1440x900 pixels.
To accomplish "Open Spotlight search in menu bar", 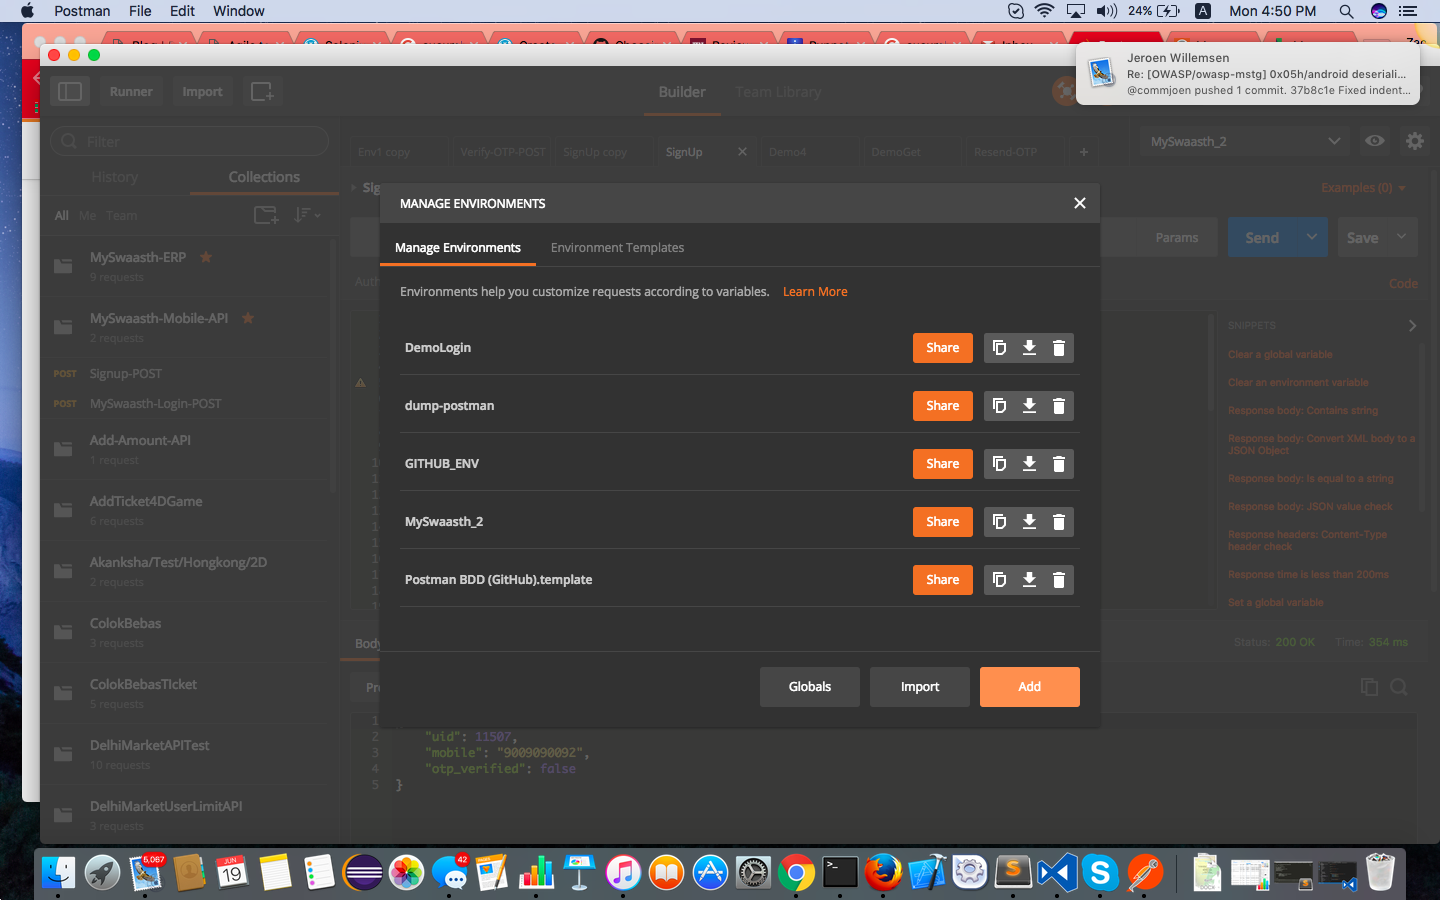I will pyautogui.click(x=1346, y=11).
